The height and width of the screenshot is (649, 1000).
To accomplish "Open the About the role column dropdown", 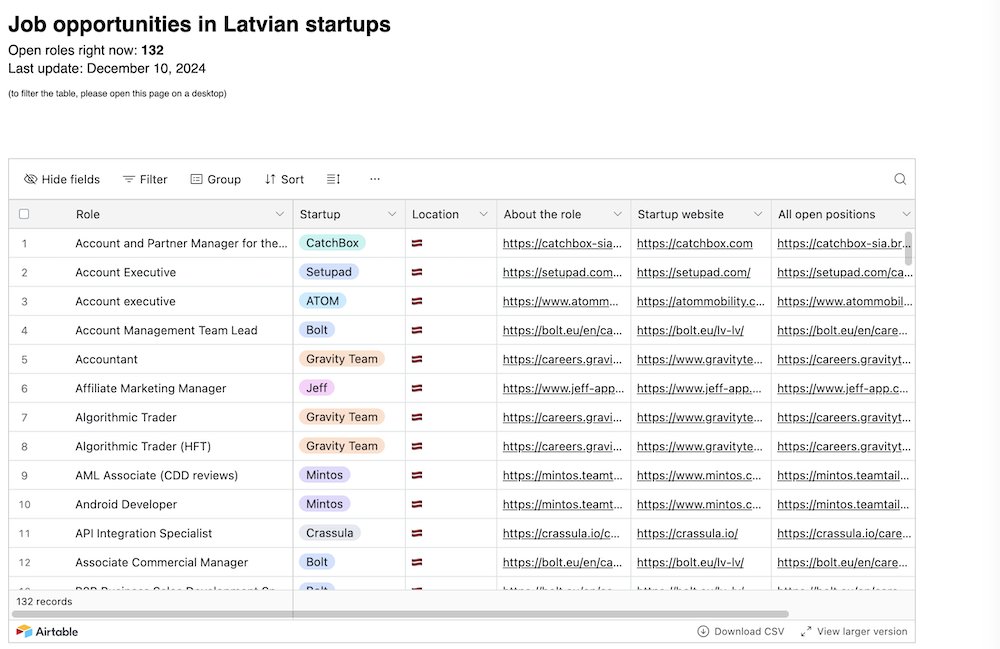I will tap(617, 214).
